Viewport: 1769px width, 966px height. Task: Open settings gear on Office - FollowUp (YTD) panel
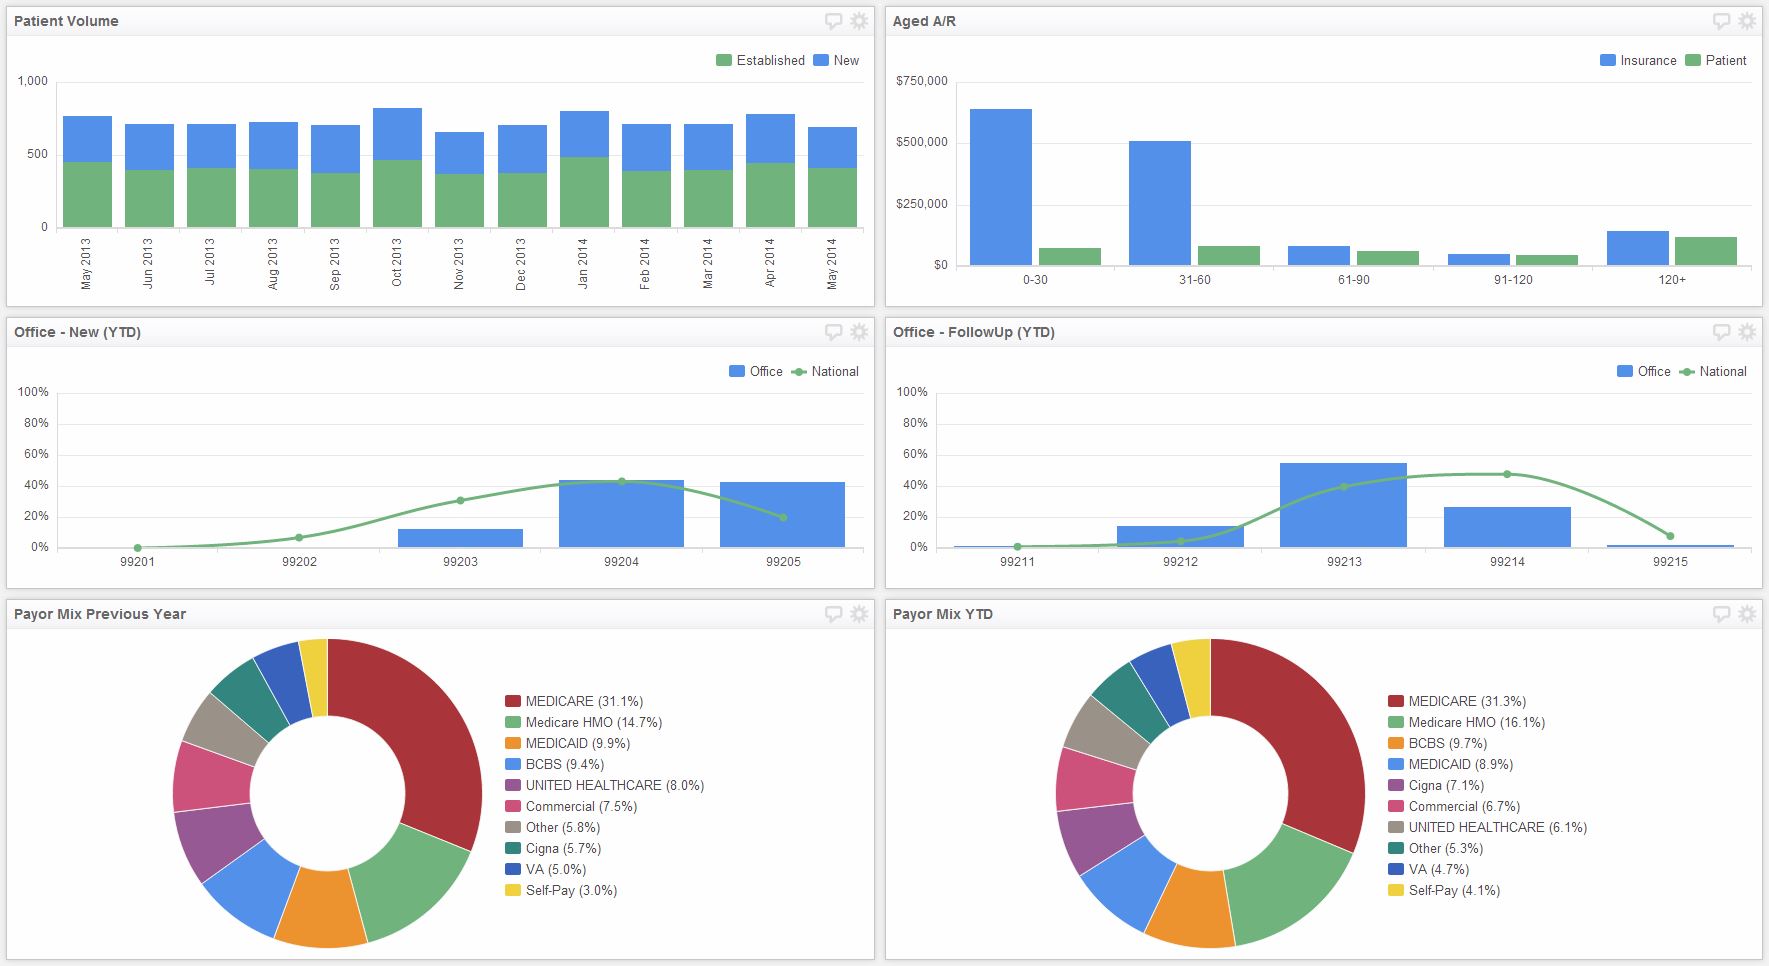pyautogui.click(x=1748, y=331)
